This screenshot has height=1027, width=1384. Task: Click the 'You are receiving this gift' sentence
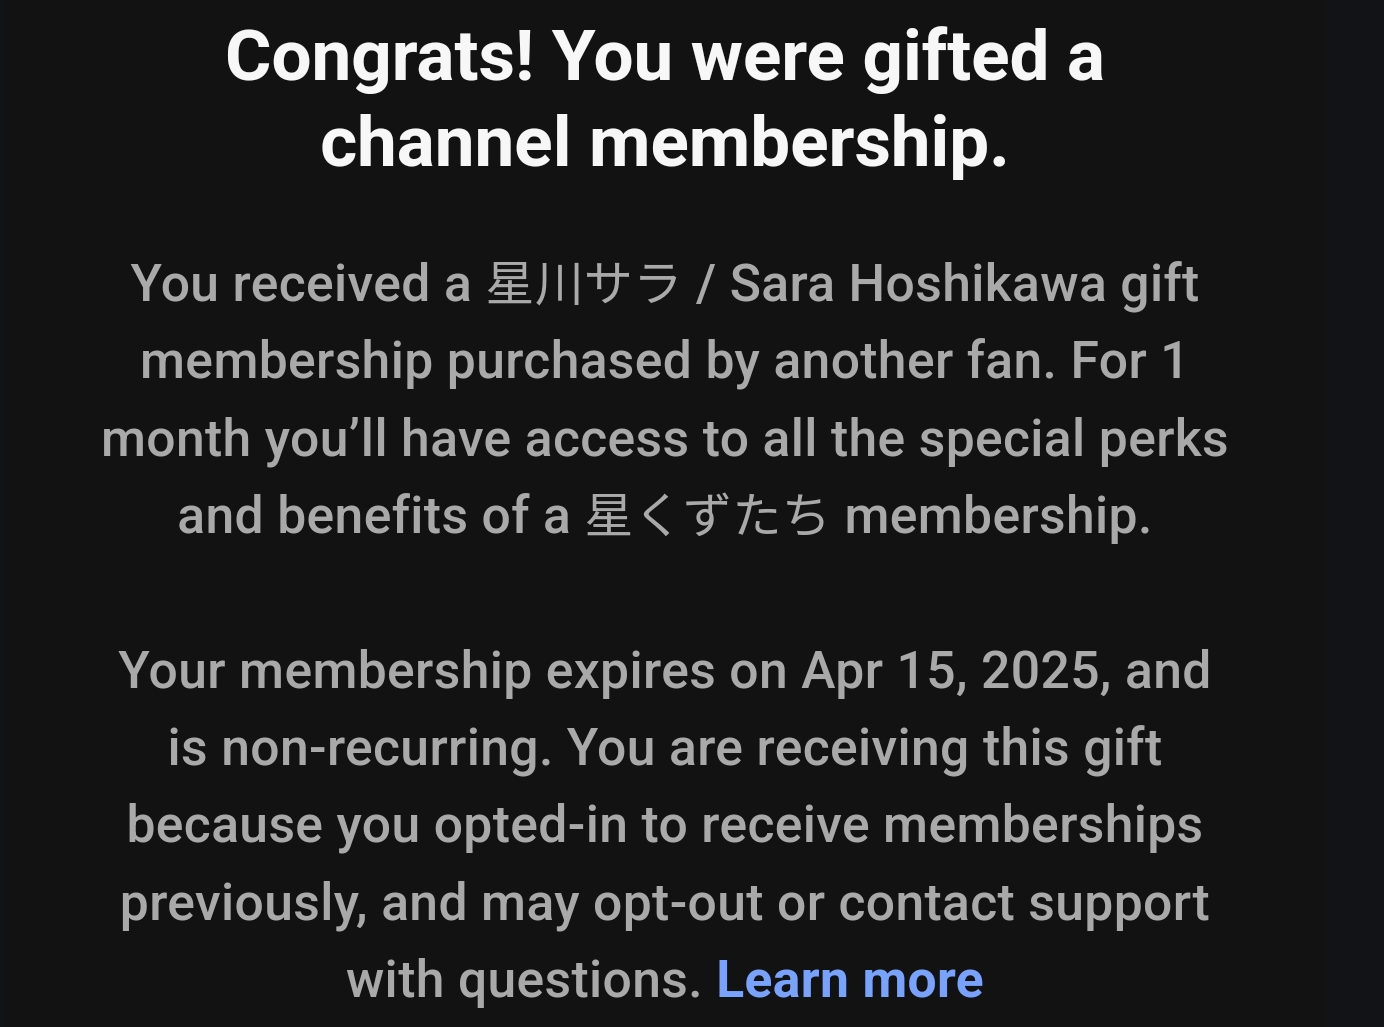click(865, 748)
